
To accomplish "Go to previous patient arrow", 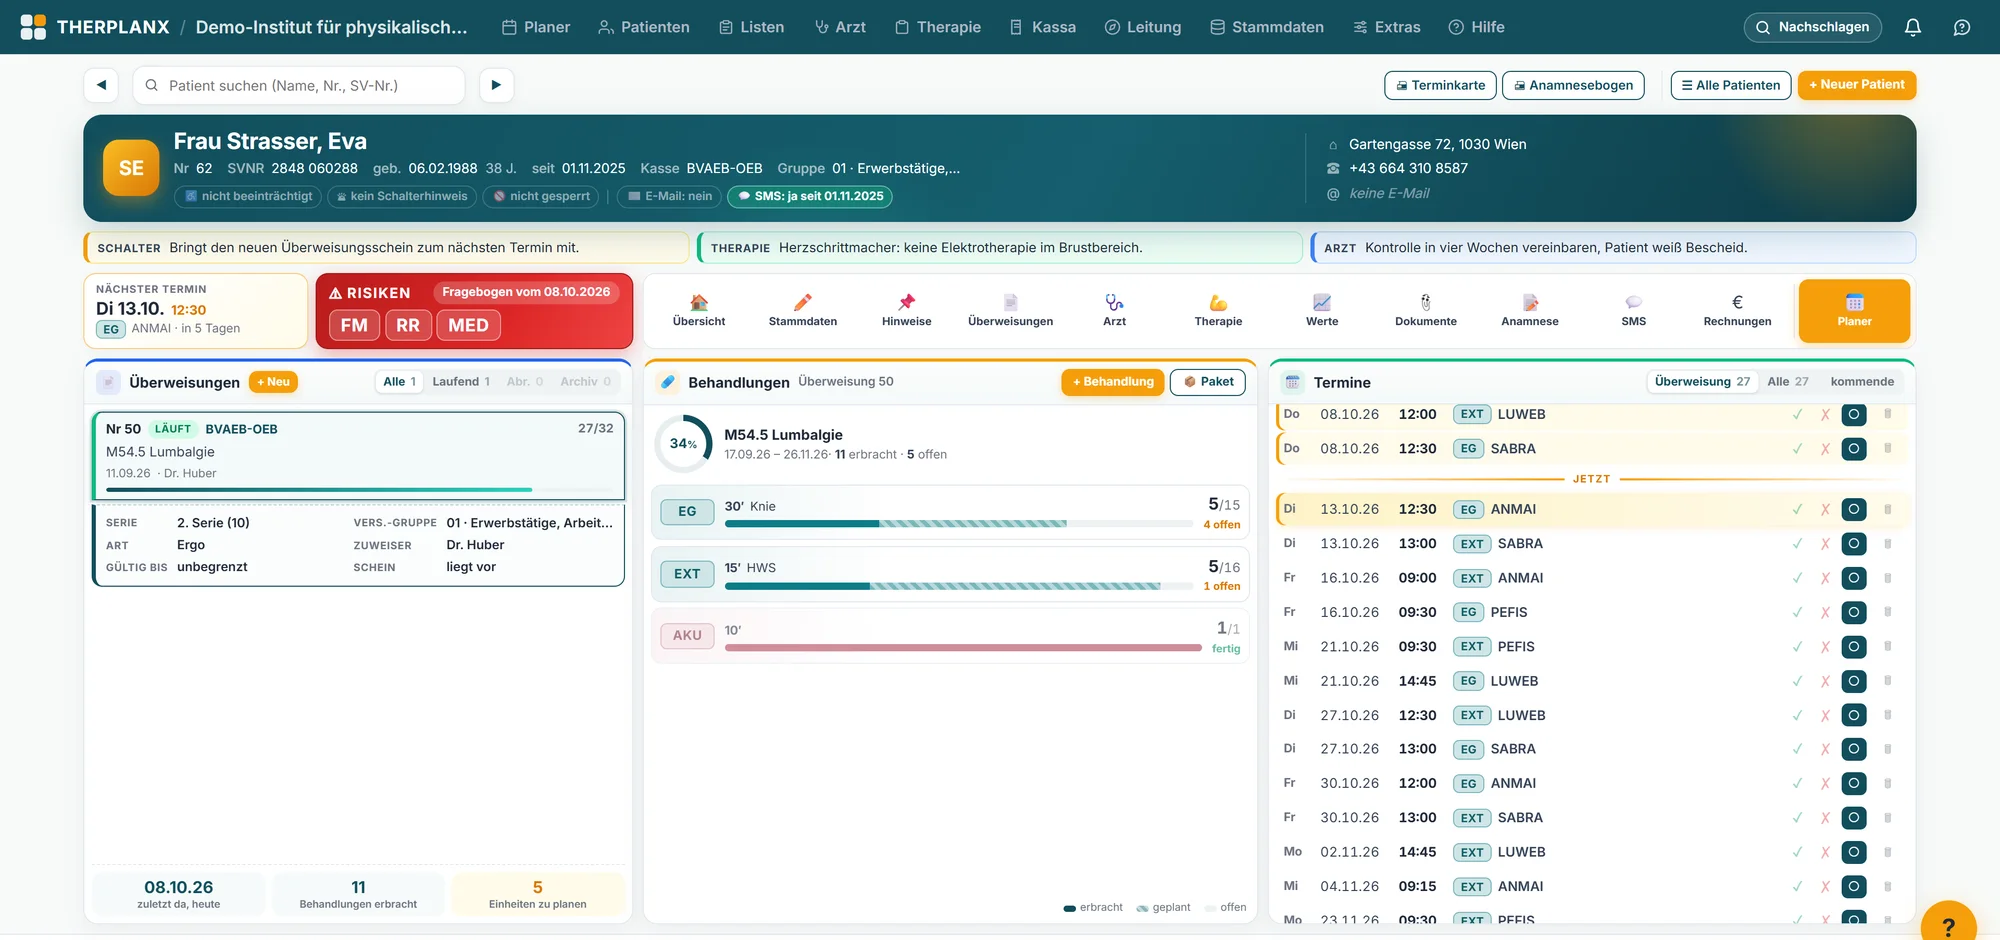I will click(x=101, y=85).
